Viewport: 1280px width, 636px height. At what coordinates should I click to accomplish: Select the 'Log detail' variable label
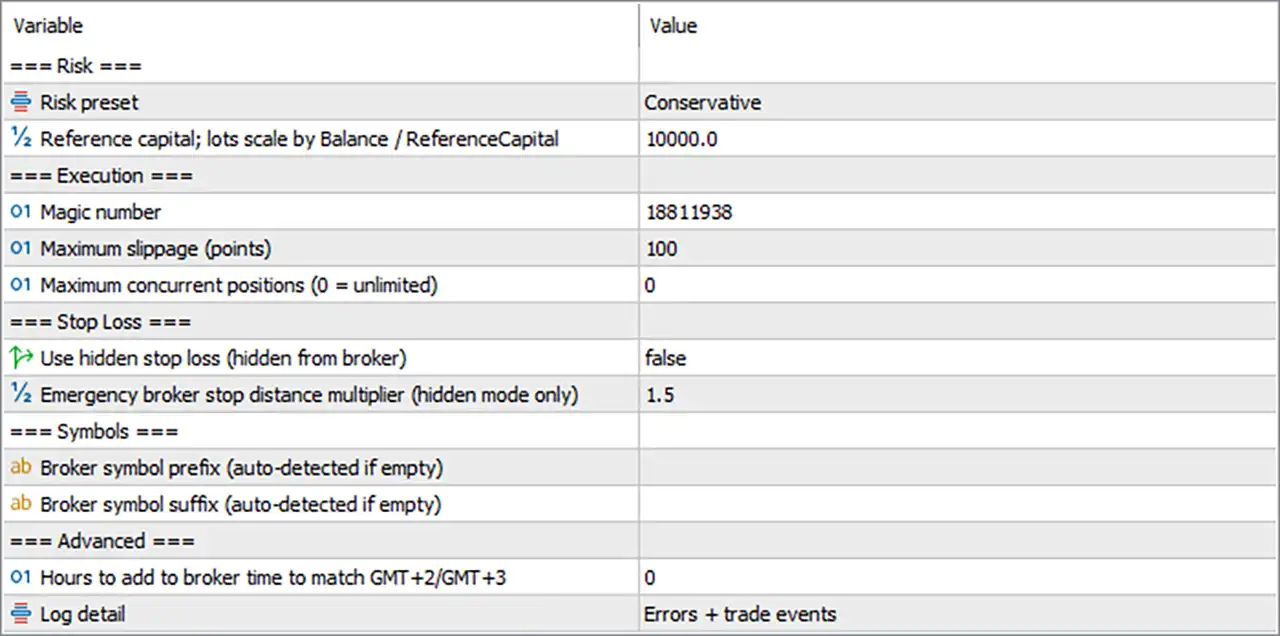click(83, 614)
